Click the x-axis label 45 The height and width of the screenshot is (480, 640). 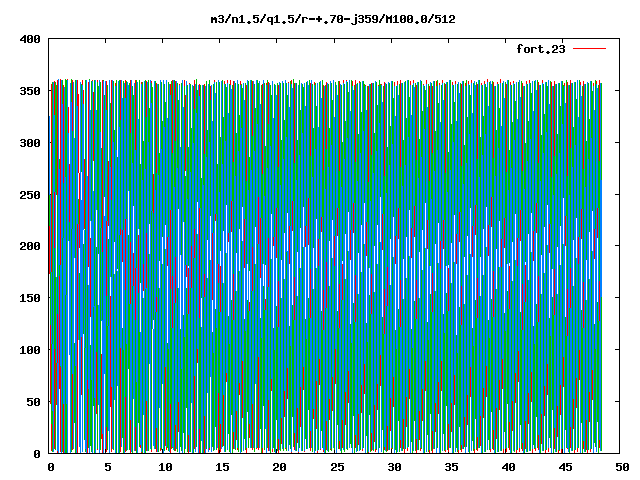[565, 467]
